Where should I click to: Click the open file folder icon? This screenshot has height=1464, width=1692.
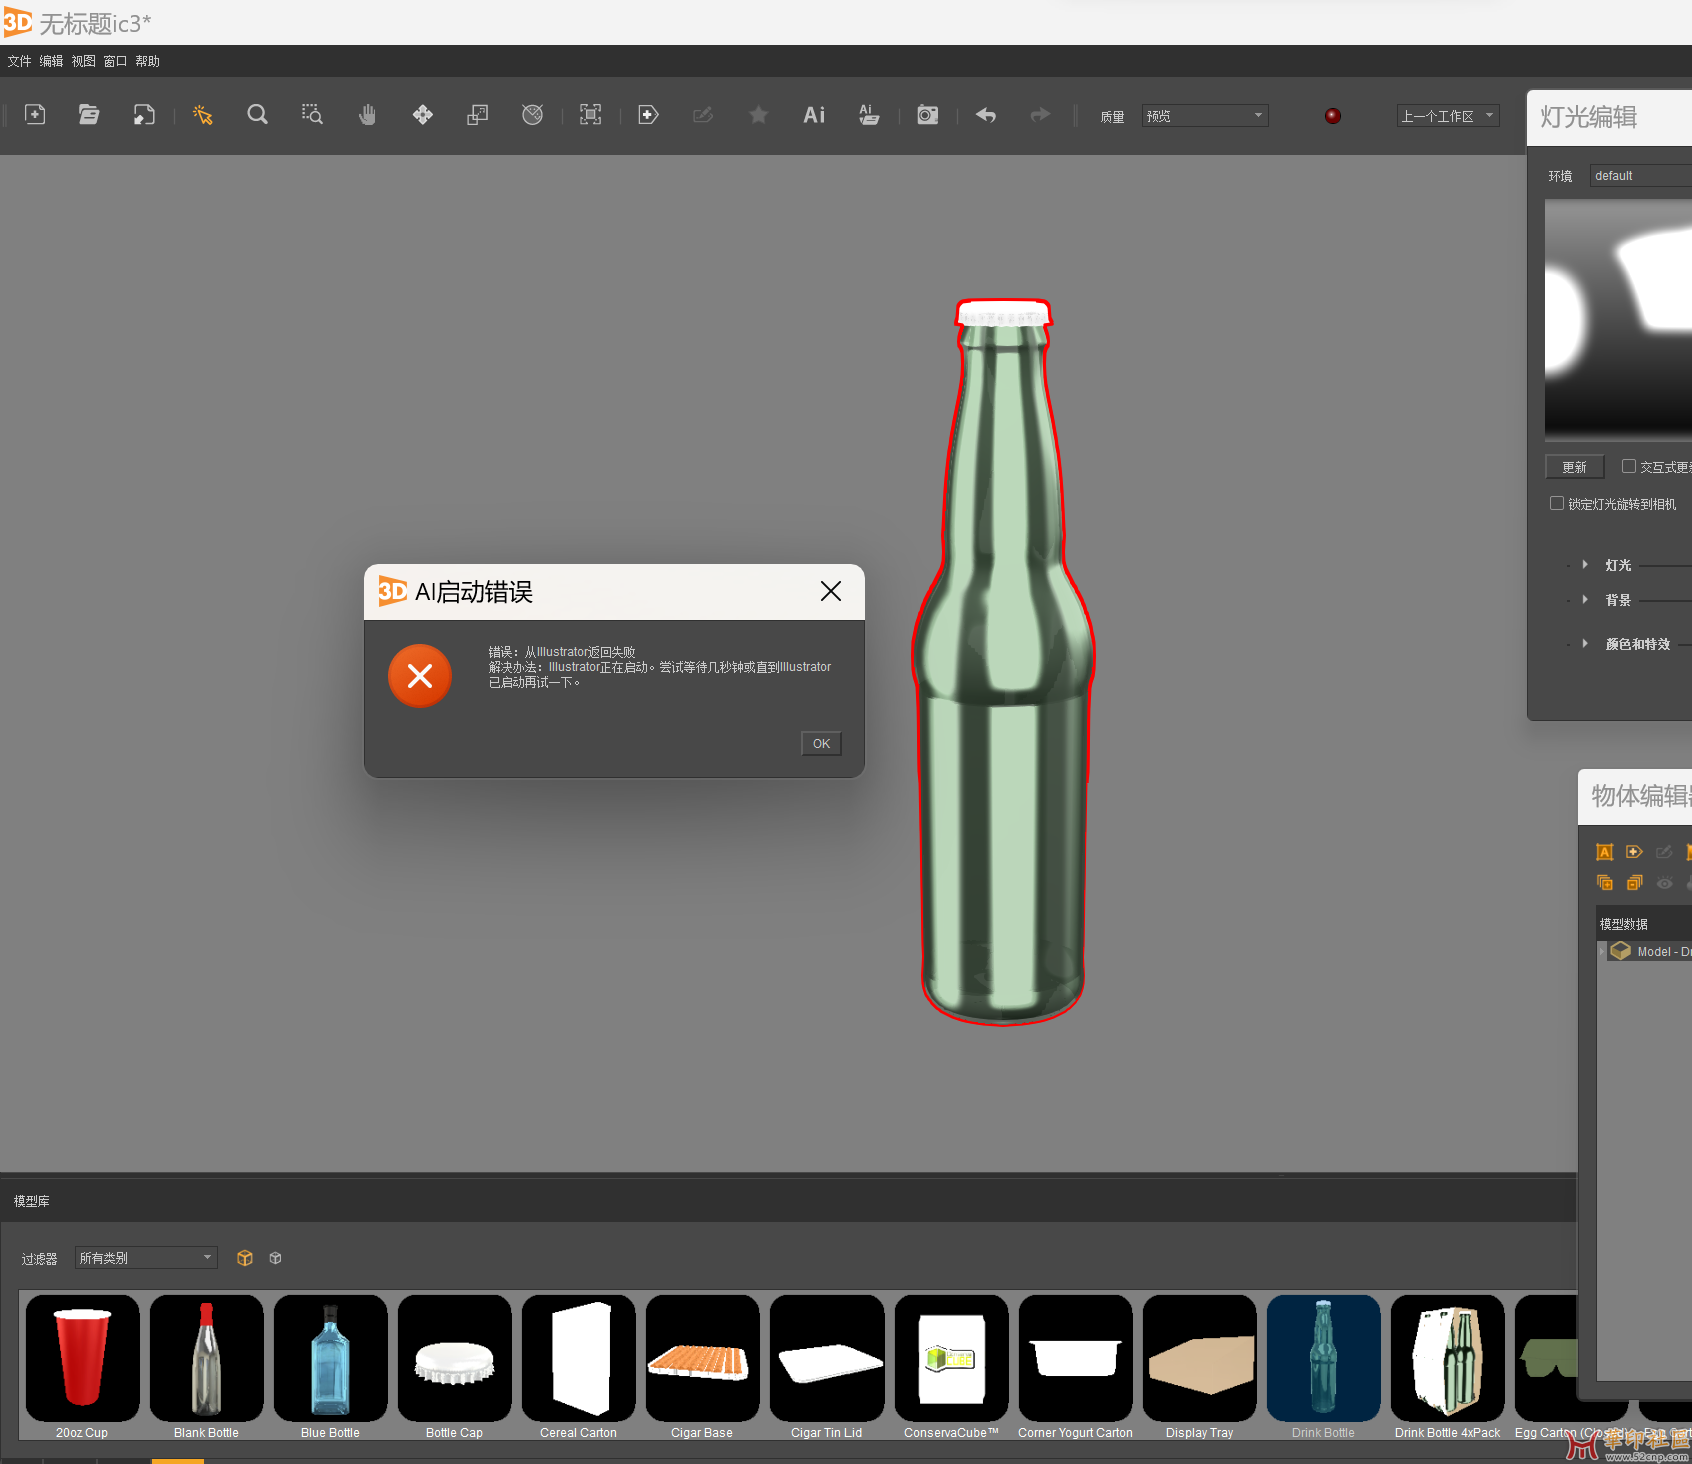[89, 115]
